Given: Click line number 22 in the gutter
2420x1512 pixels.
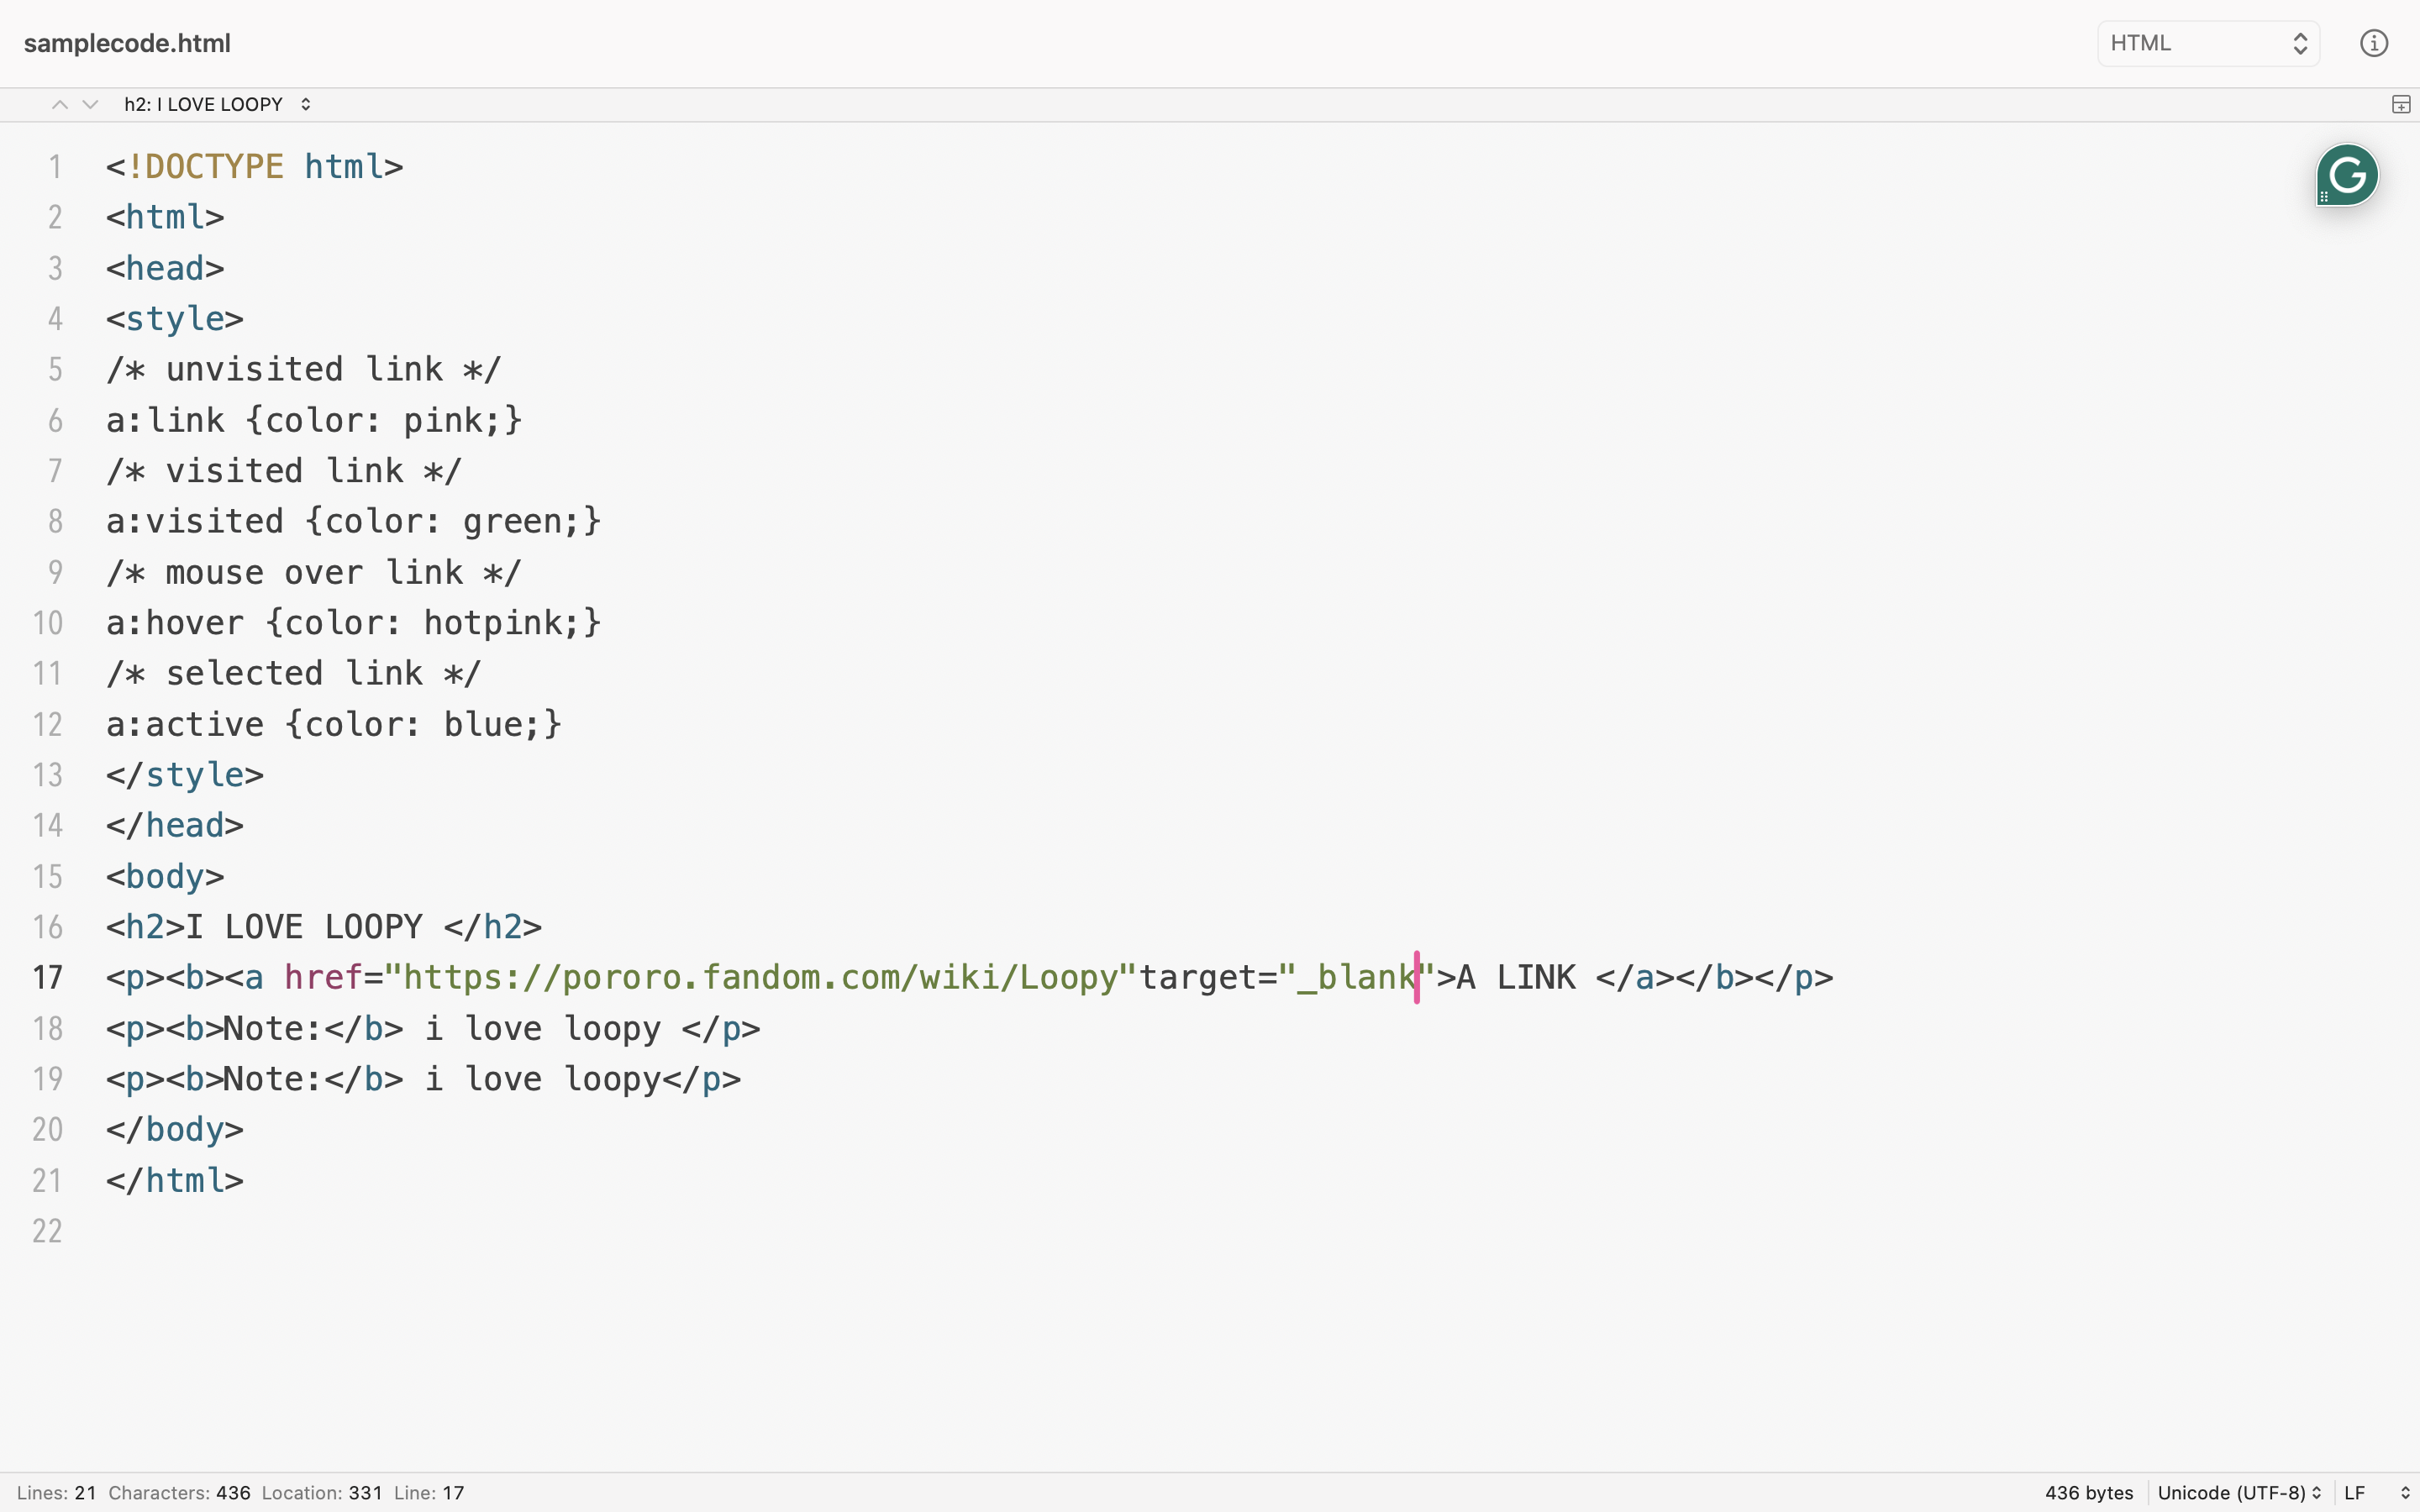Looking at the screenshot, I should click(48, 1231).
